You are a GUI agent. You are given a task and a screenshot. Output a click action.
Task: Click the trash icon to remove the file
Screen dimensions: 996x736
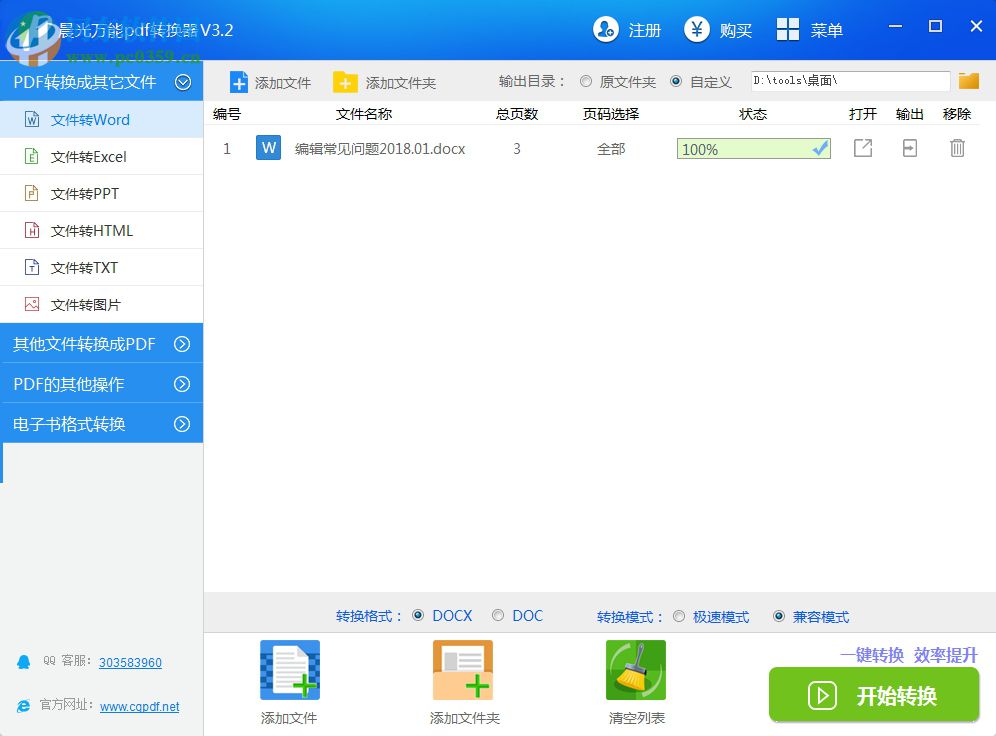click(957, 148)
